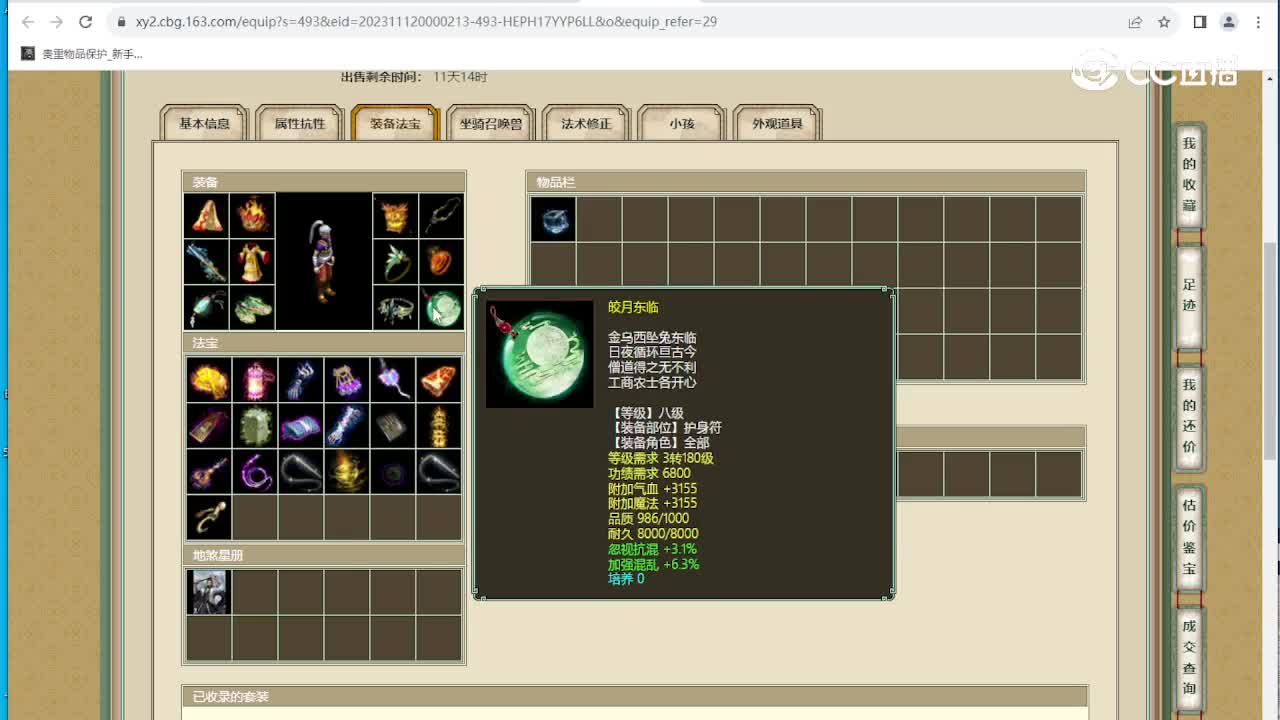Click the 加强混乱 +6.3% line
Screen dimensions: 1280x720
tap(654, 564)
